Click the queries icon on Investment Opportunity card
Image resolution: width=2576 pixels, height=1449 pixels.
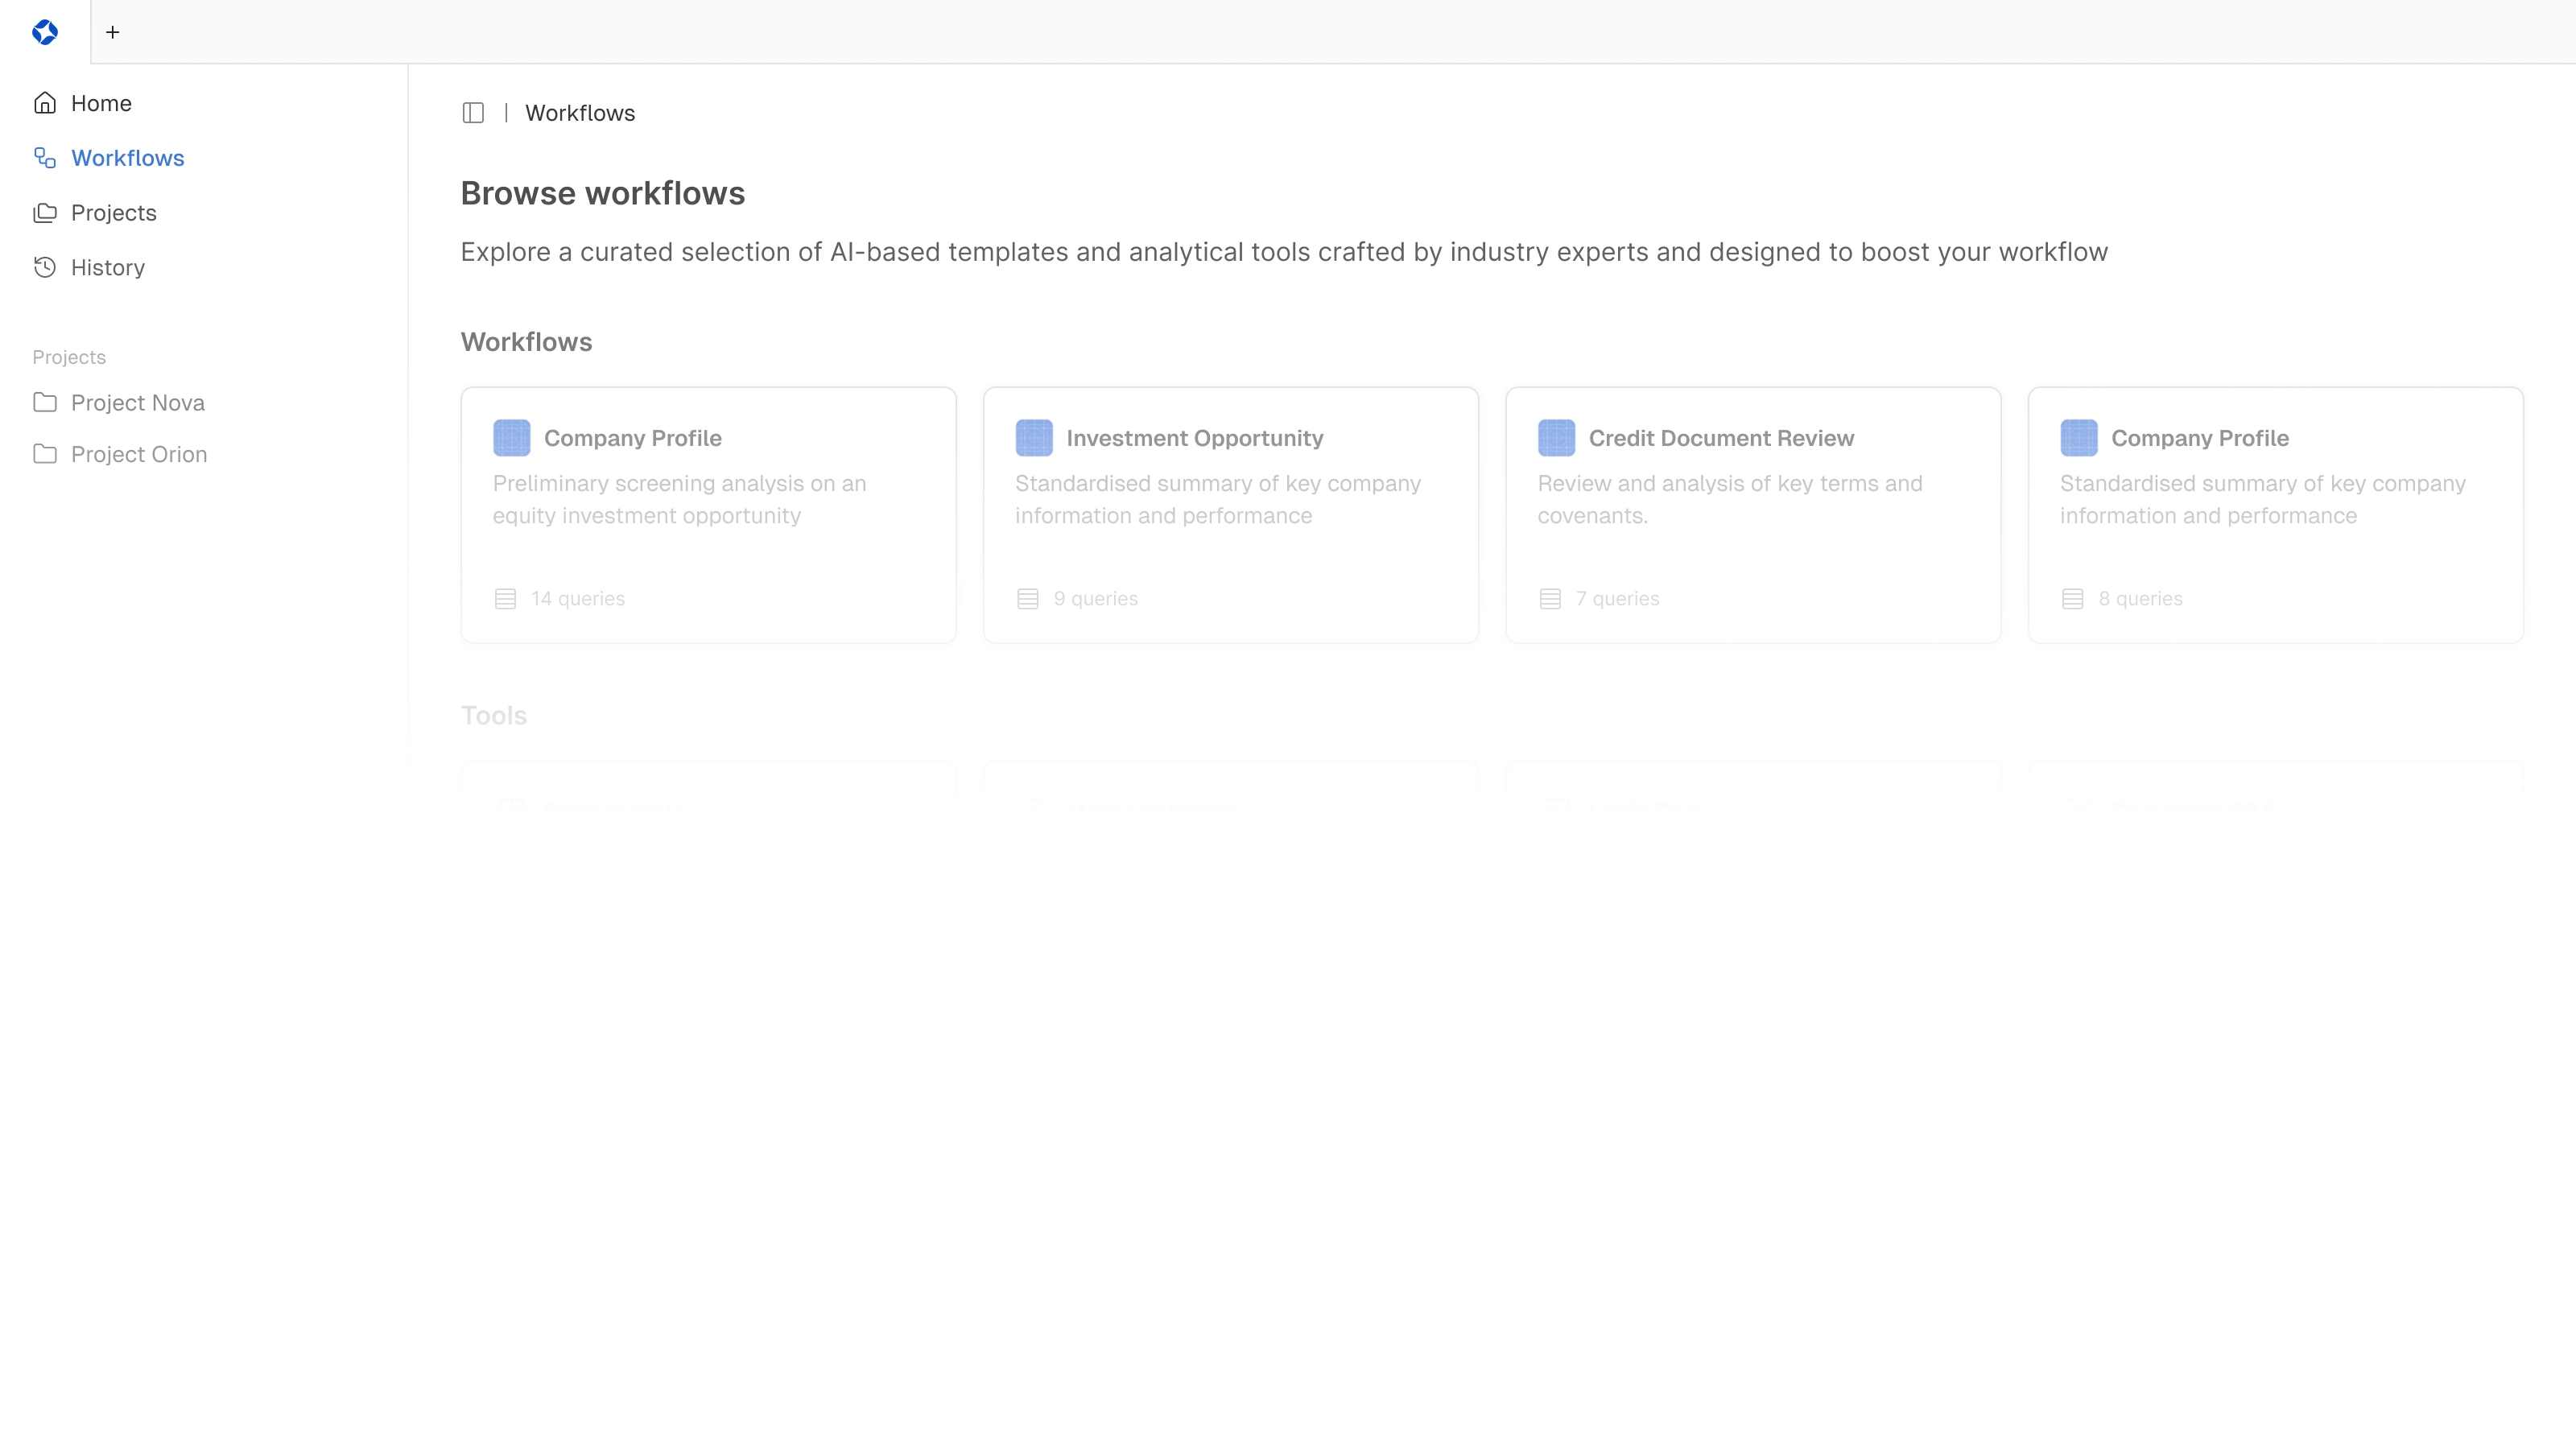click(1027, 598)
